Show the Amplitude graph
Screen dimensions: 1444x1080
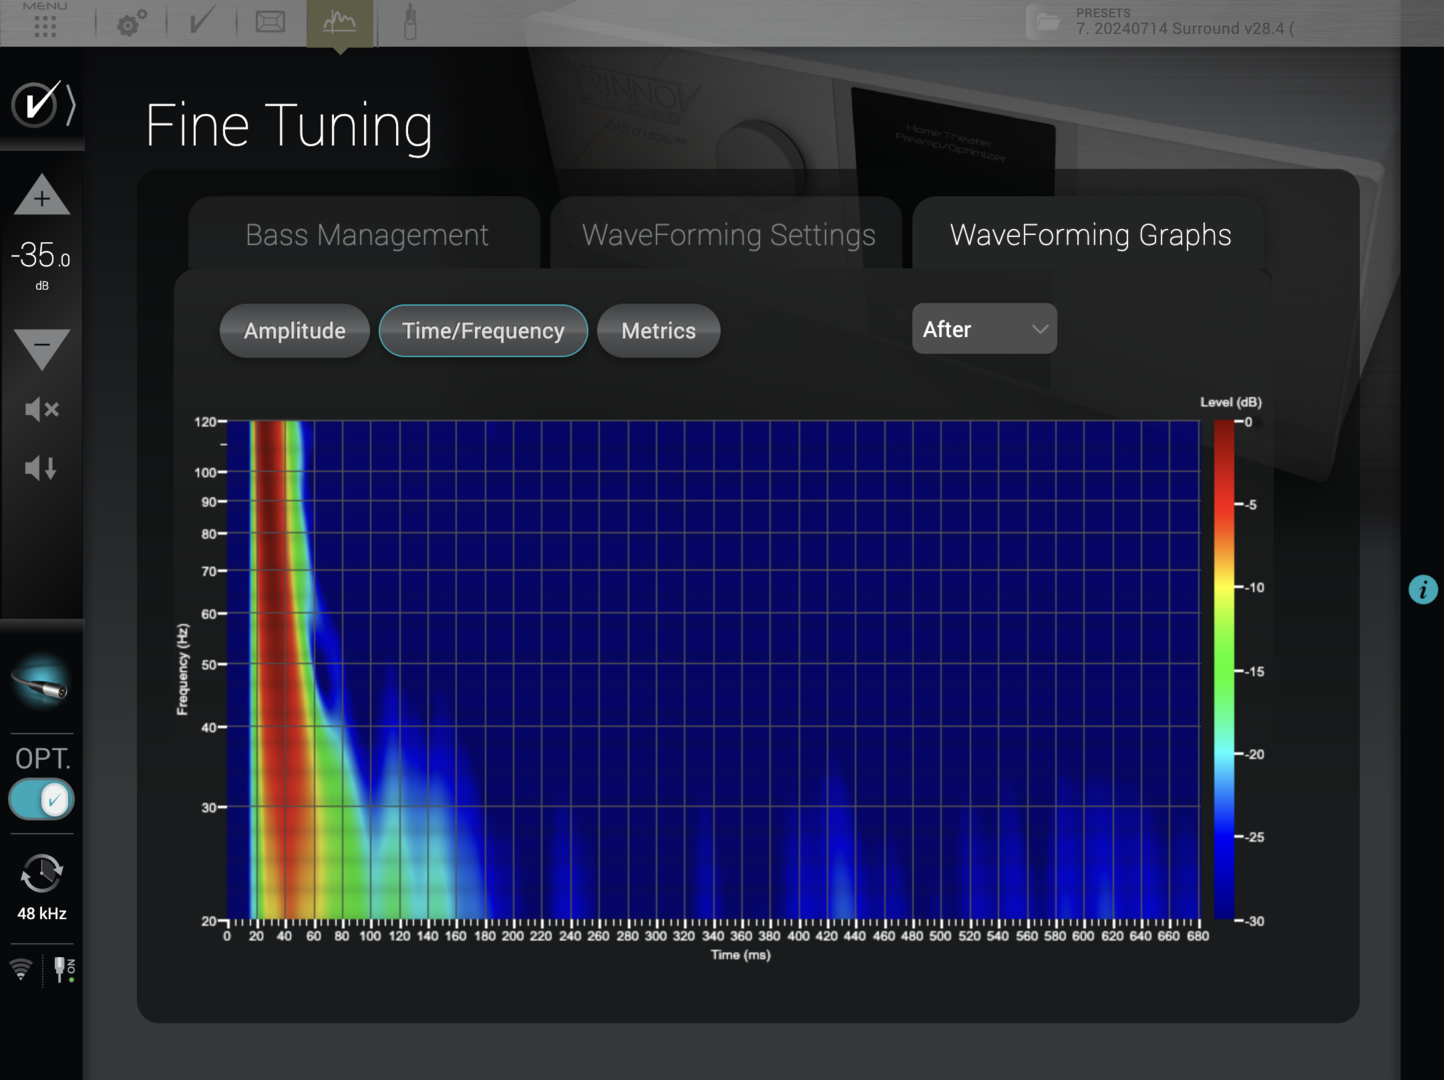pyautogui.click(x=294, y=331)
